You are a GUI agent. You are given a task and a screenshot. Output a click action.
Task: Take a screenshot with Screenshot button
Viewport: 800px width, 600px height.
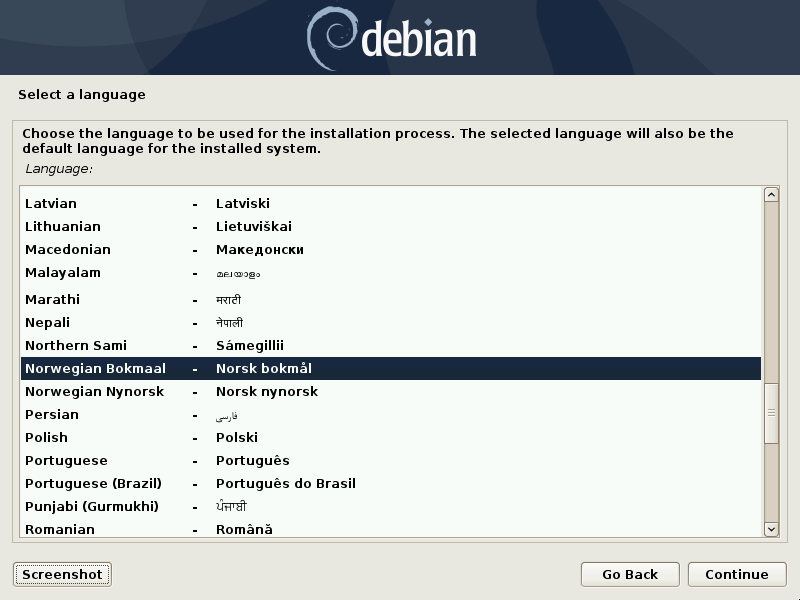[x=62, y=574]
